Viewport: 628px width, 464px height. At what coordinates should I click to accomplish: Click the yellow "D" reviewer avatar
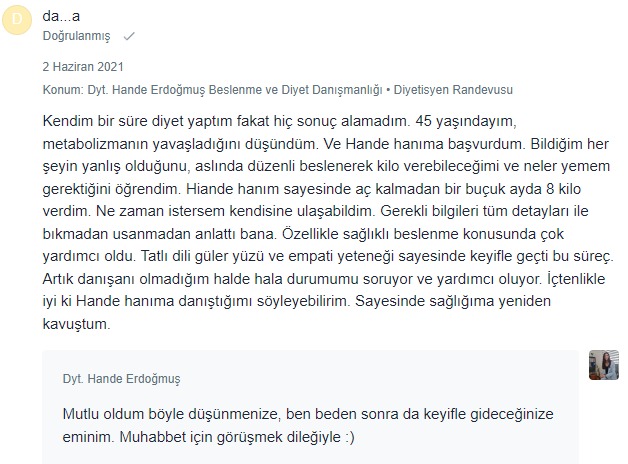pyautogui.click(x=17, y=20)
